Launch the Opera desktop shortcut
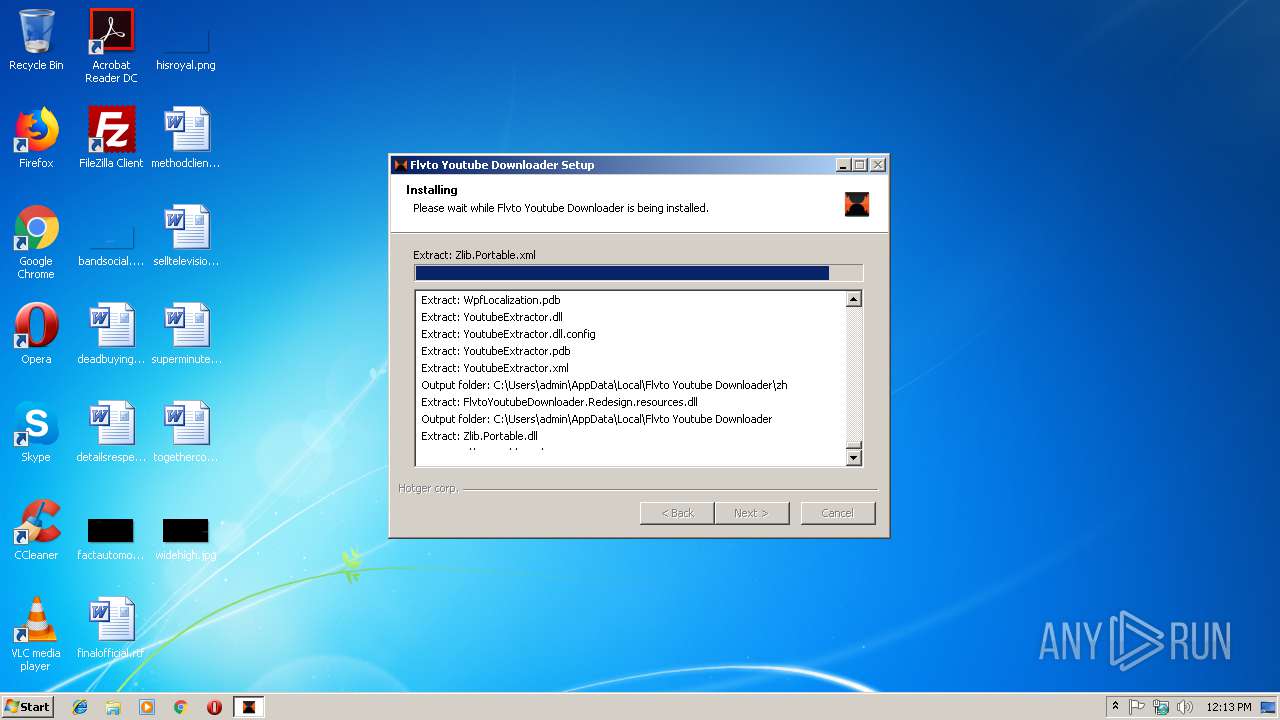Image resolution: width=1280 pixels, height=720 pixels. (x=36, y=334)
